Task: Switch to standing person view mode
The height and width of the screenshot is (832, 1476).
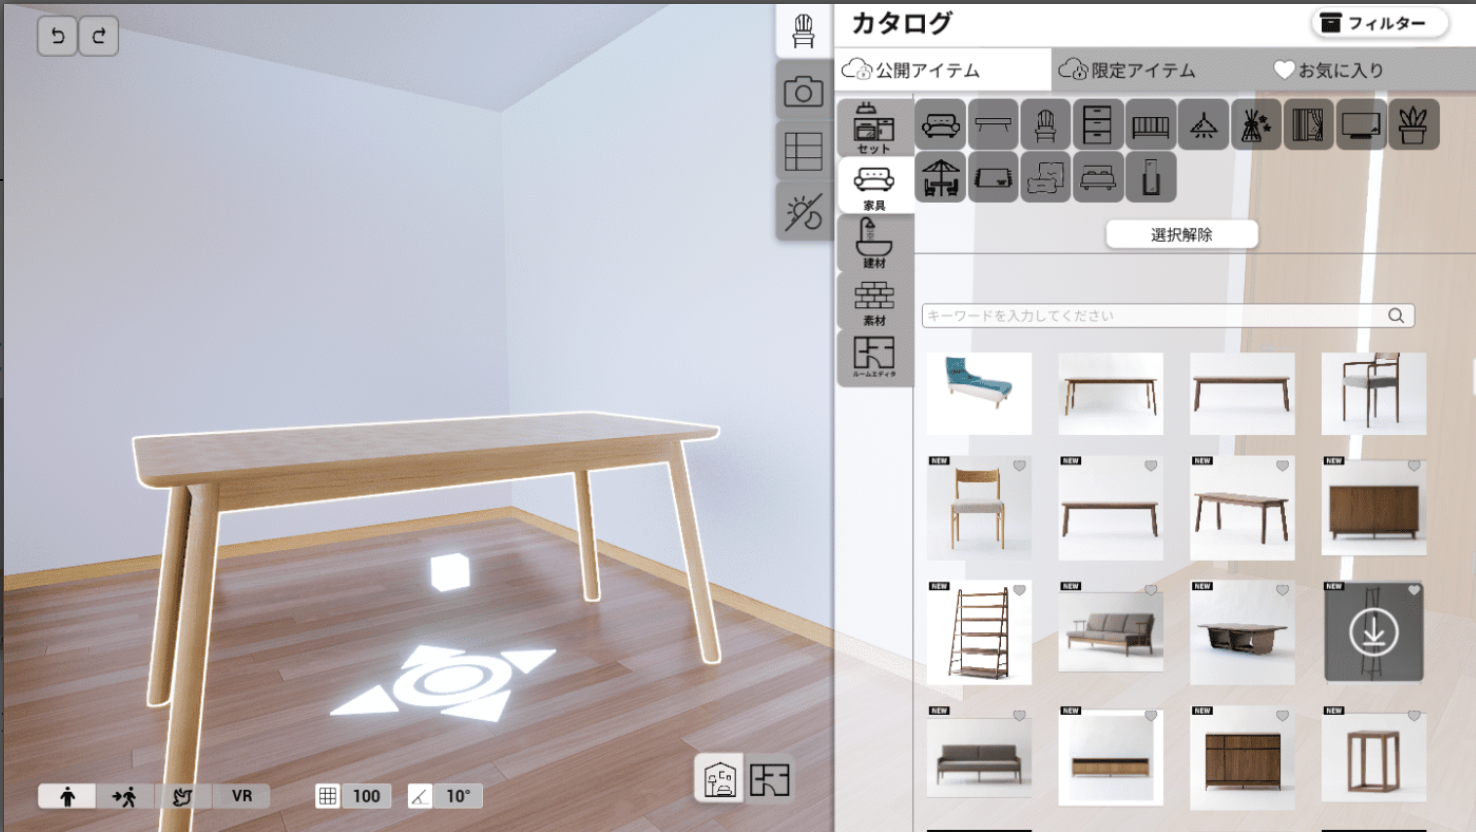Action: [x=67, y=796]
